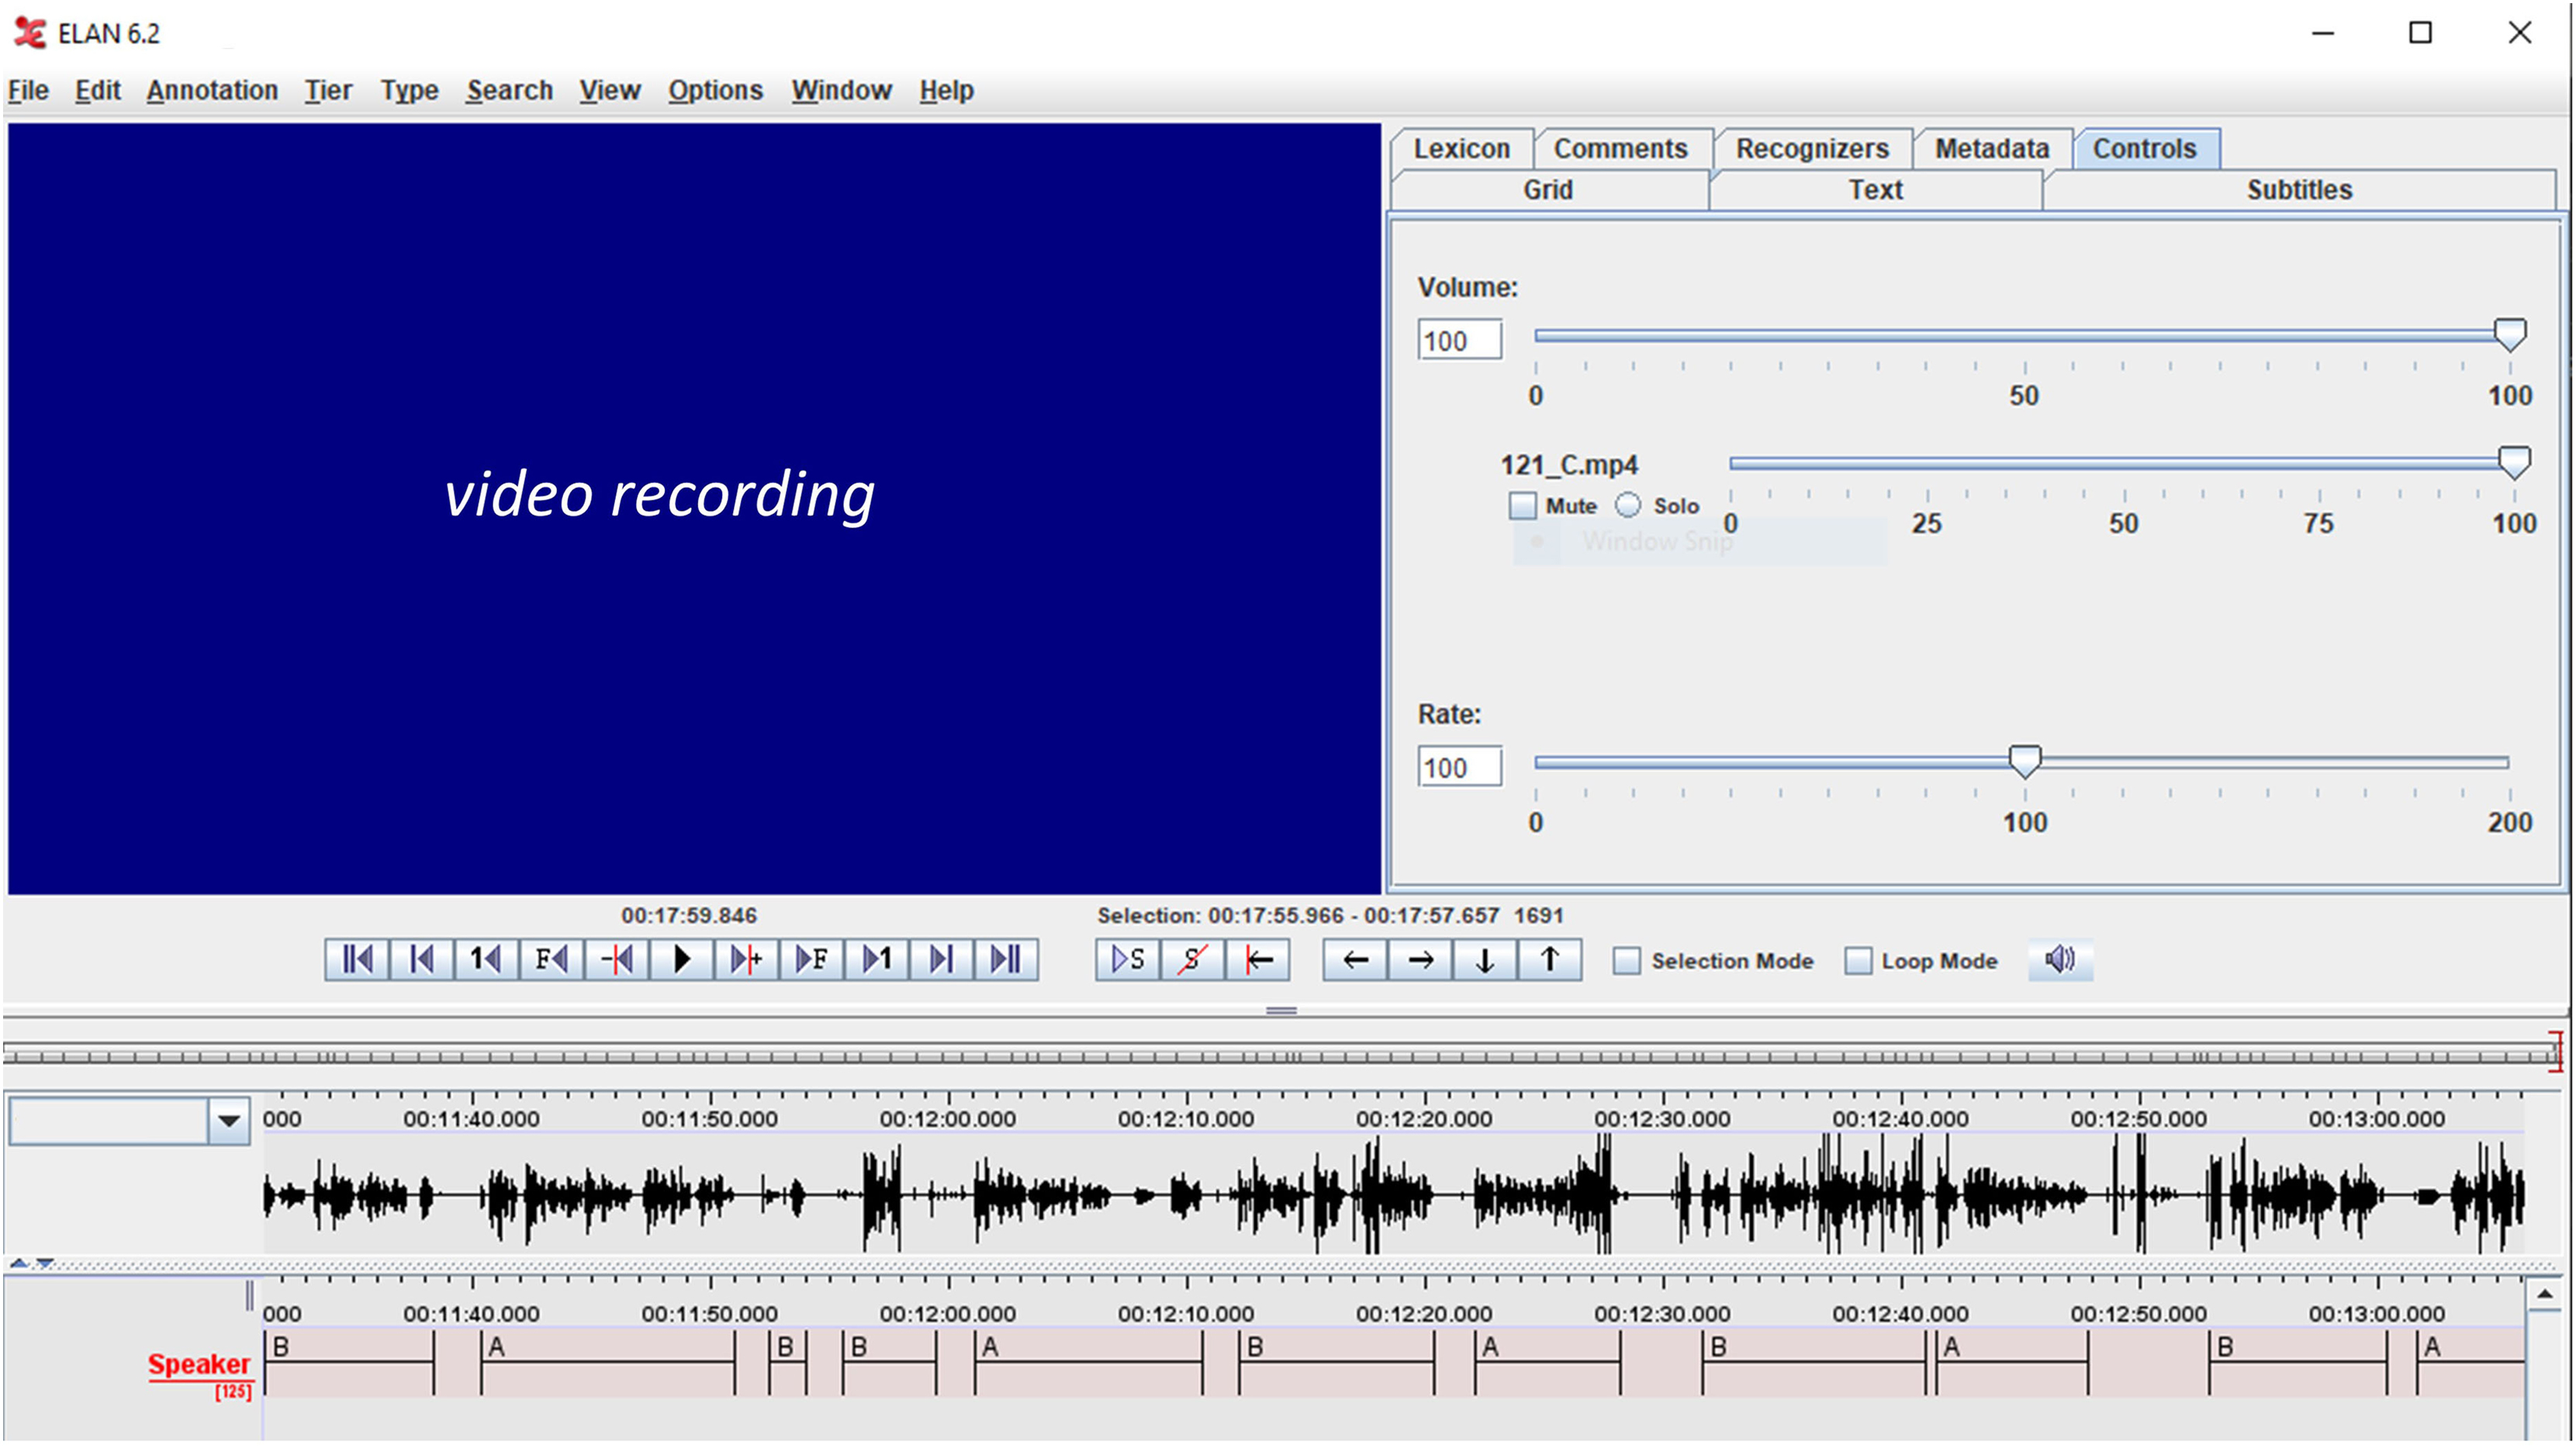Switch to the Subtitles tab

(x=2298, y=190)
